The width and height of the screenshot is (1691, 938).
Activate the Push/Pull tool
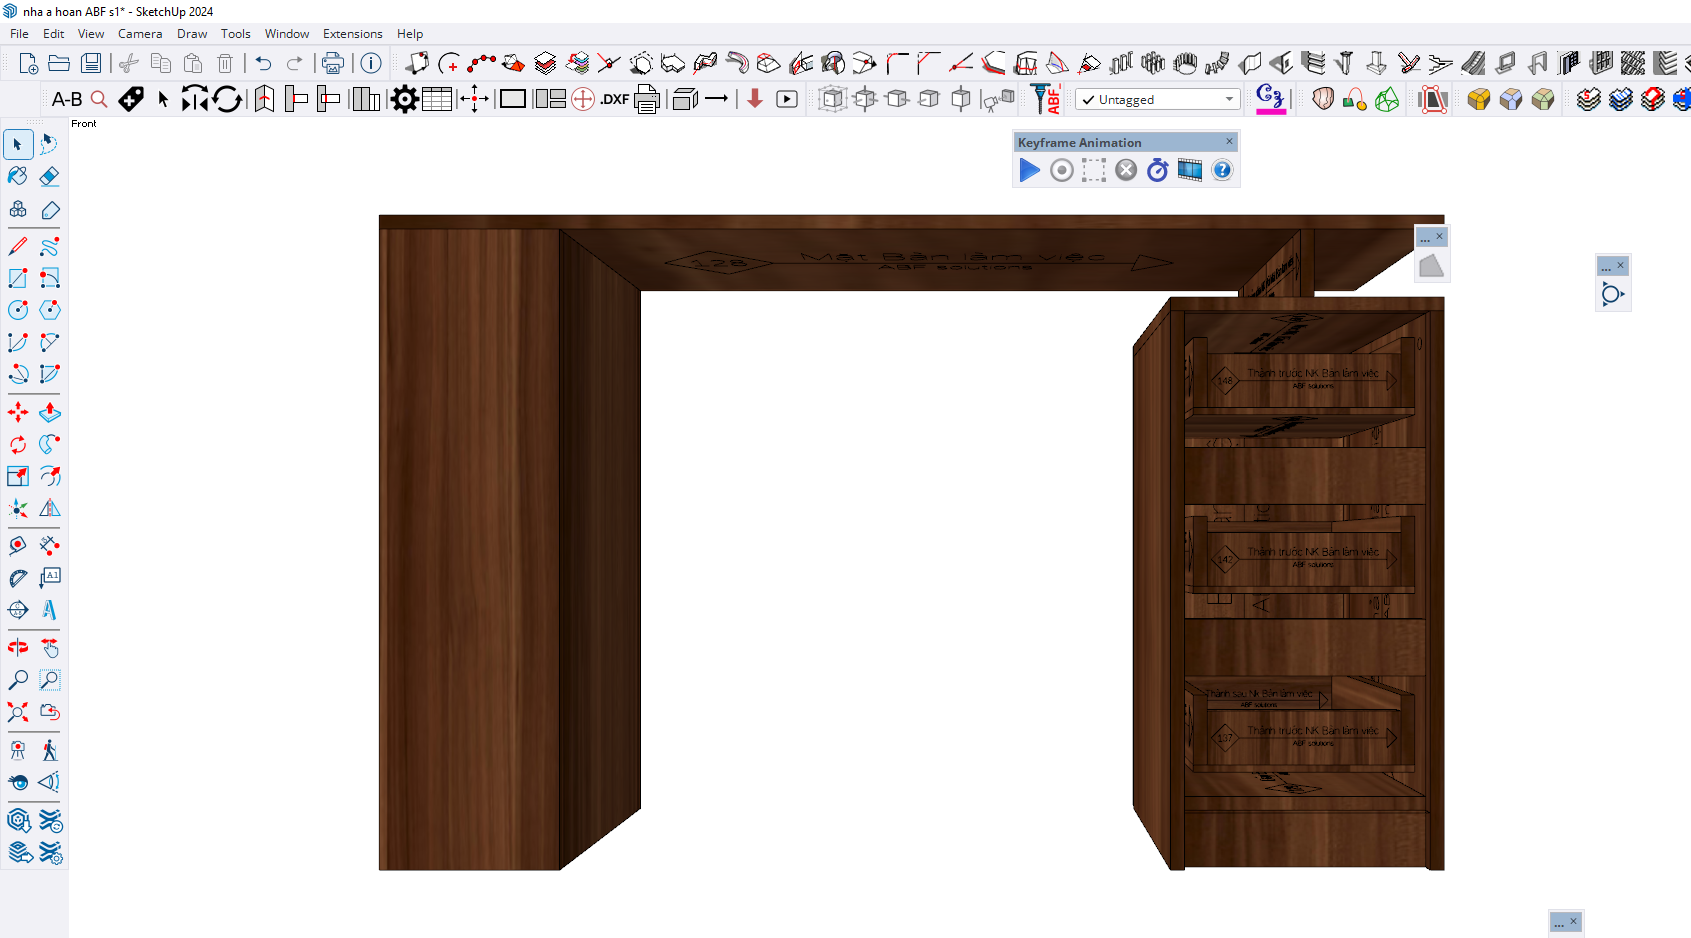50,412
